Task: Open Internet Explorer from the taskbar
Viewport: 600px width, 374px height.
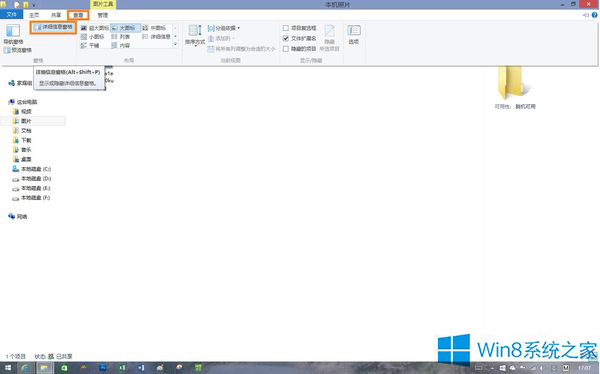Action: (25, 368)
